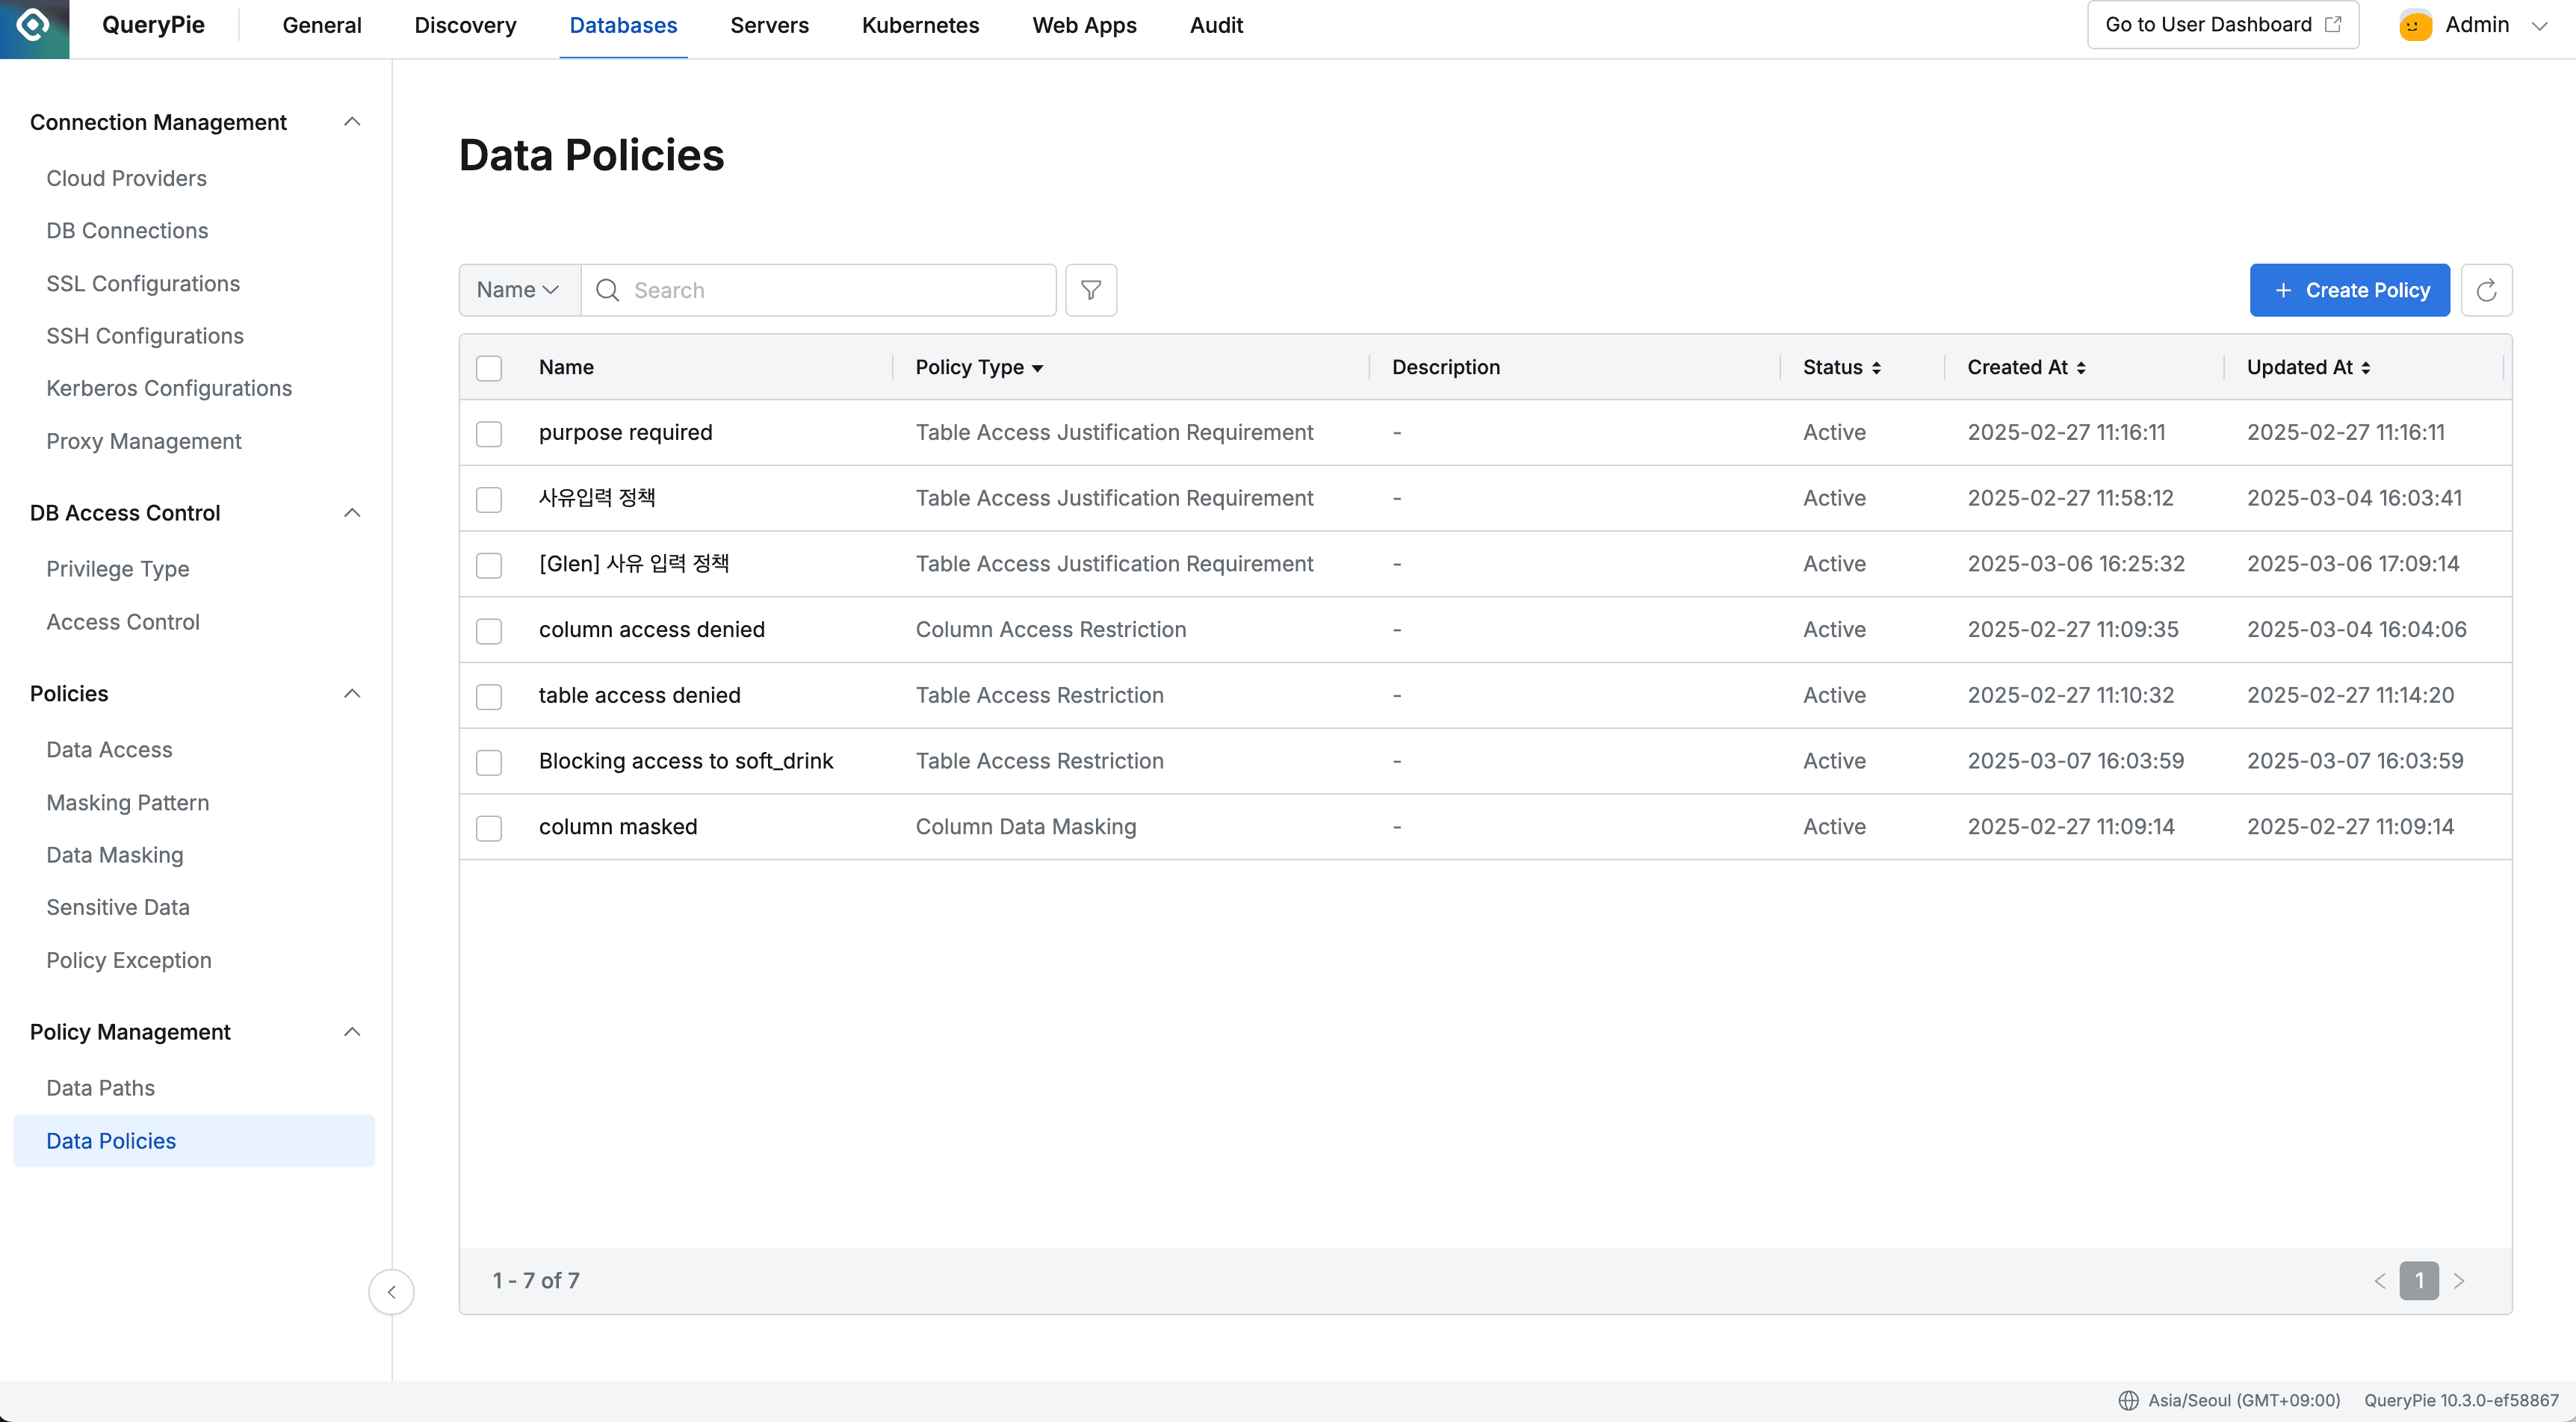This screenshot has height=1422, width=2576.
Task: Check the 'purpose required' row checkbox
Action: pos(489,434)
